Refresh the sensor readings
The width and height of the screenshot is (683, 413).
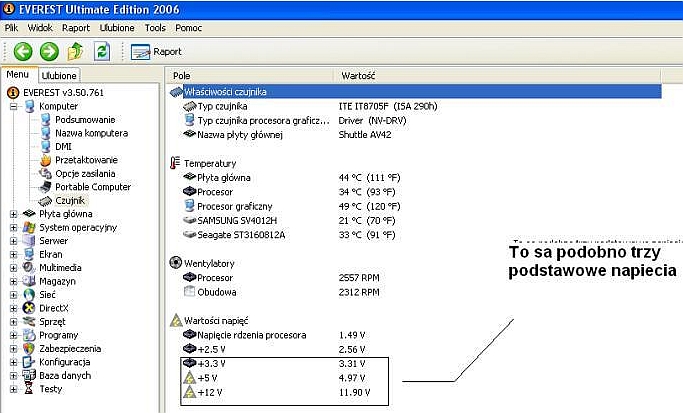click(x=102, y=51)
